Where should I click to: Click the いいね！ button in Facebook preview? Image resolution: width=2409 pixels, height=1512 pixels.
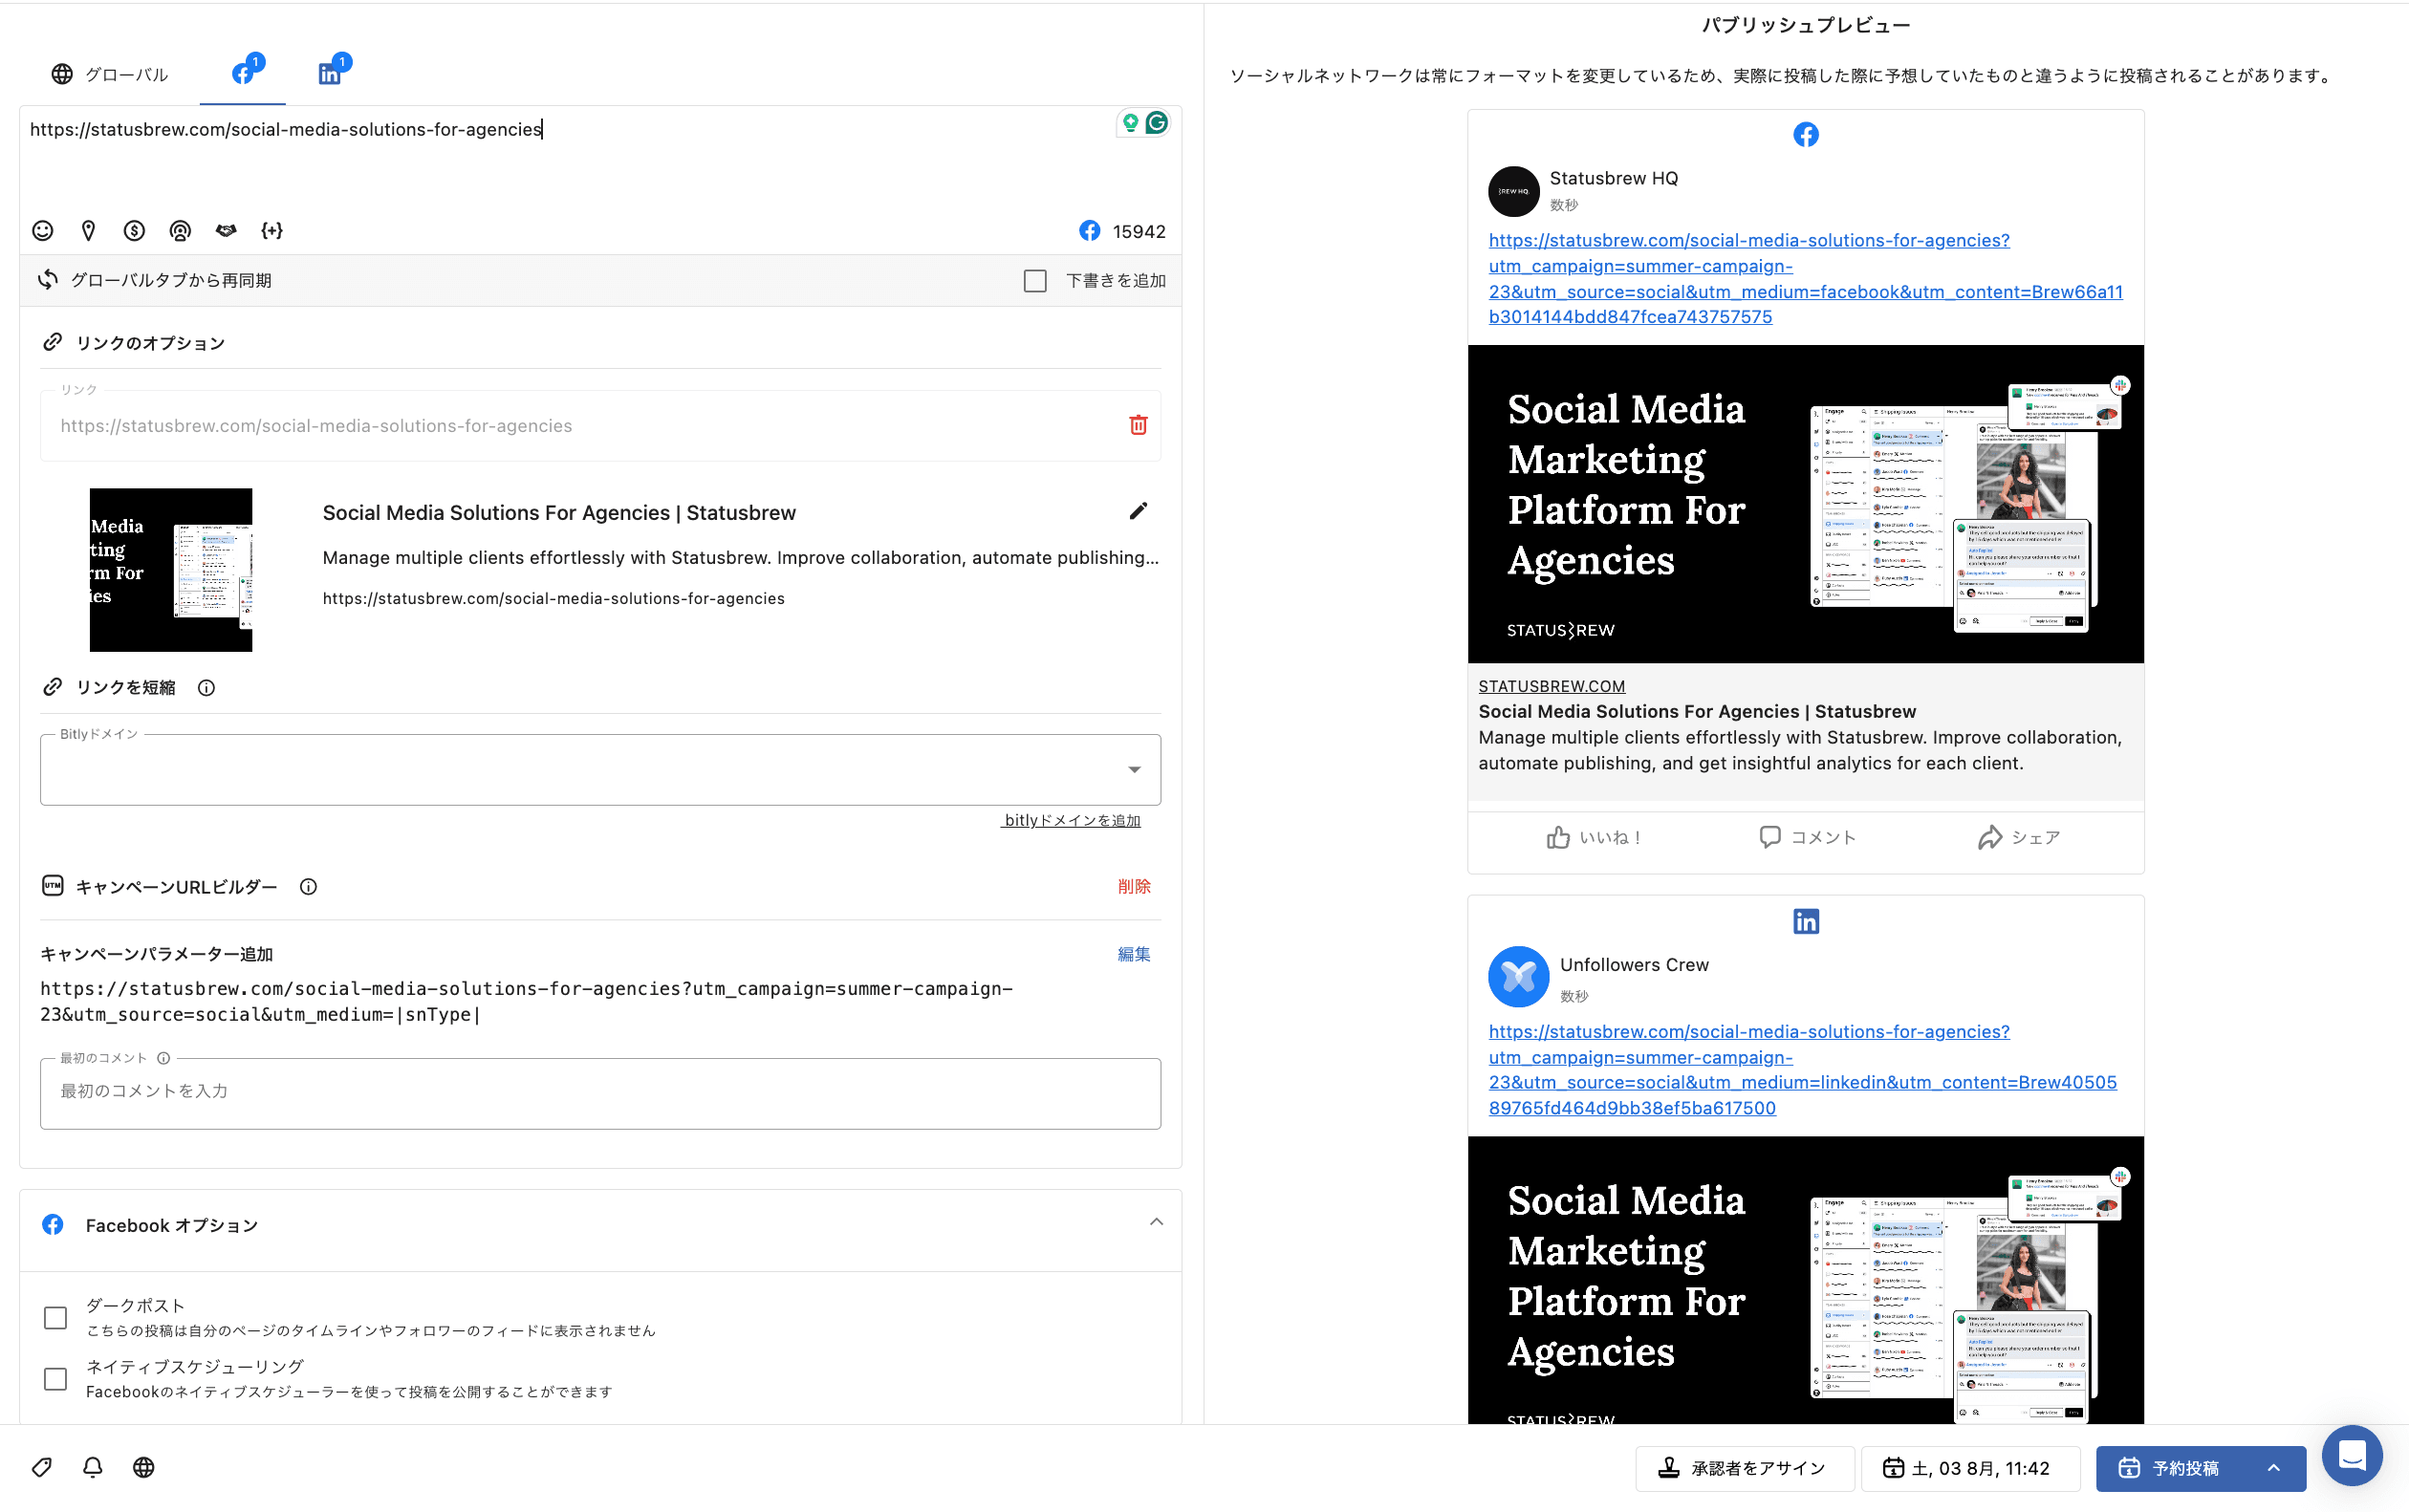click(1593, 838)
